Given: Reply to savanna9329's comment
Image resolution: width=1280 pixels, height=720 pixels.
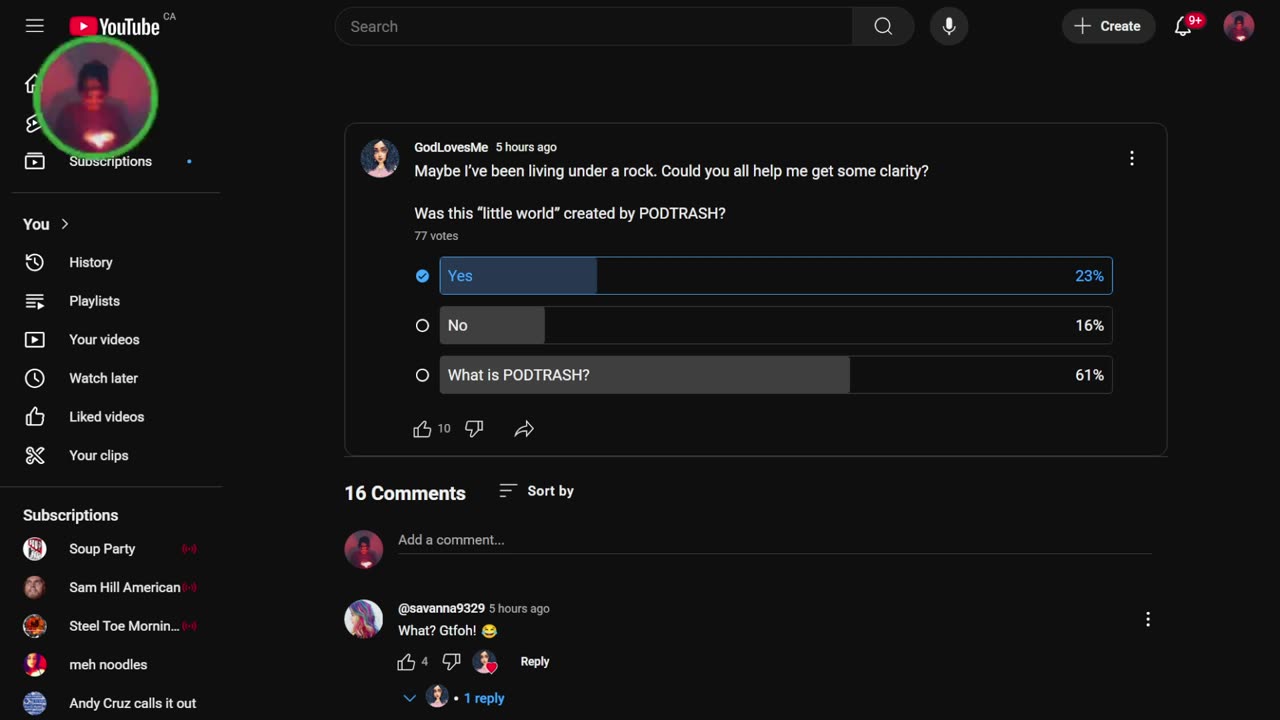Looking at the screenshot, I should point(535,662).
